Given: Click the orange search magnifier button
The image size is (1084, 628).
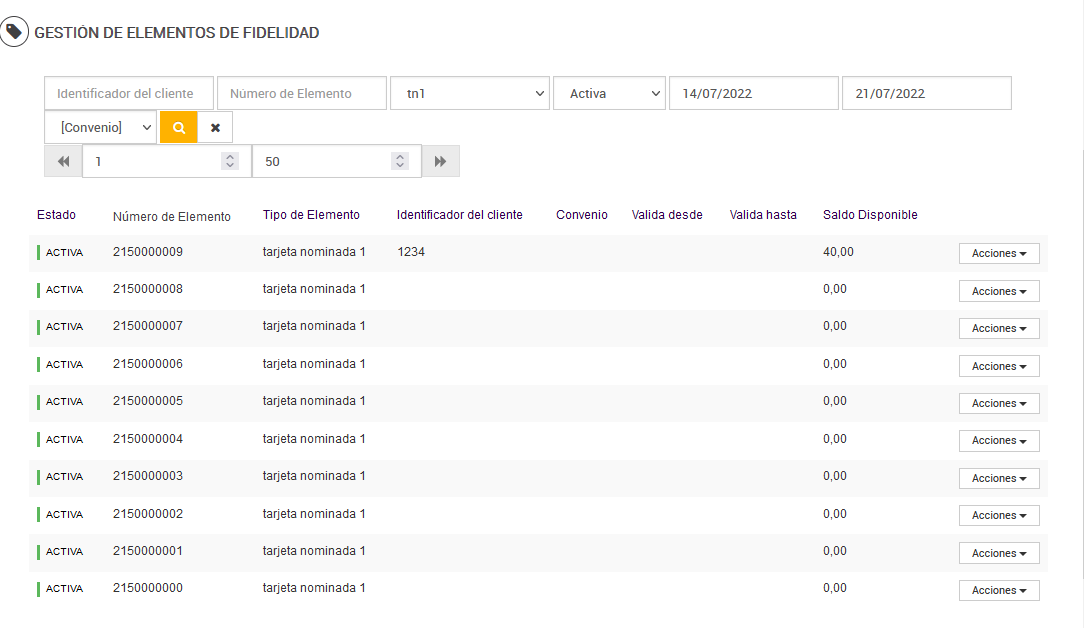Looking at the screenshot, I should 179,128.
